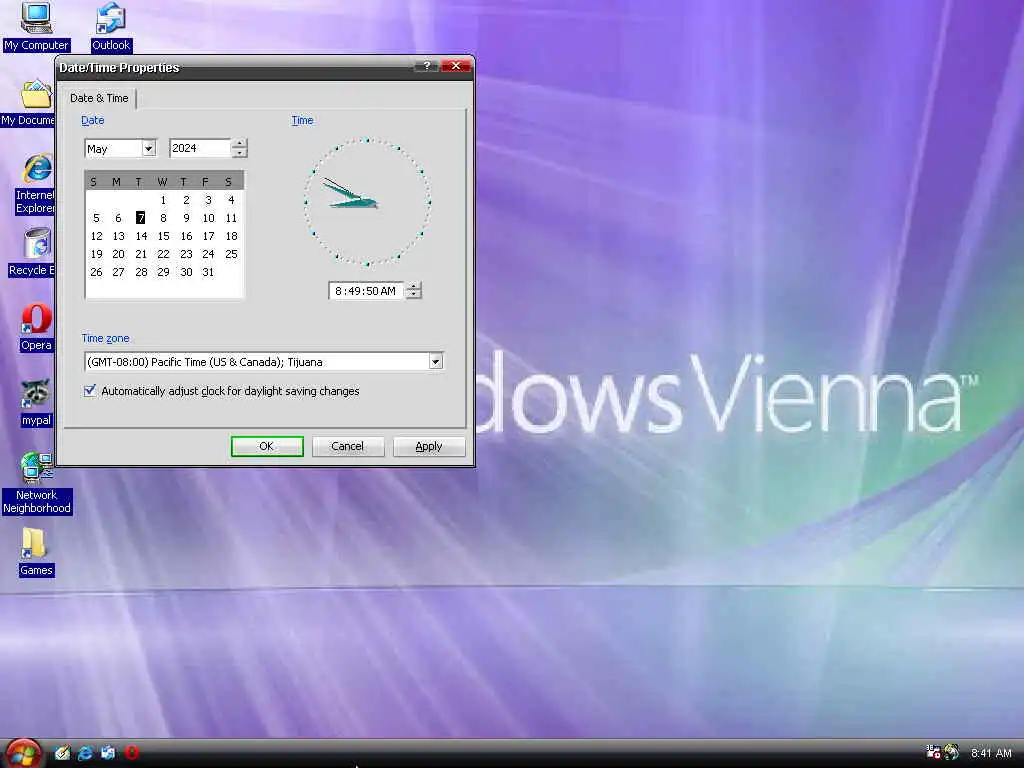Select the My Documents folder icon
The image size is (1024, 768).
[x=36, y=94]
